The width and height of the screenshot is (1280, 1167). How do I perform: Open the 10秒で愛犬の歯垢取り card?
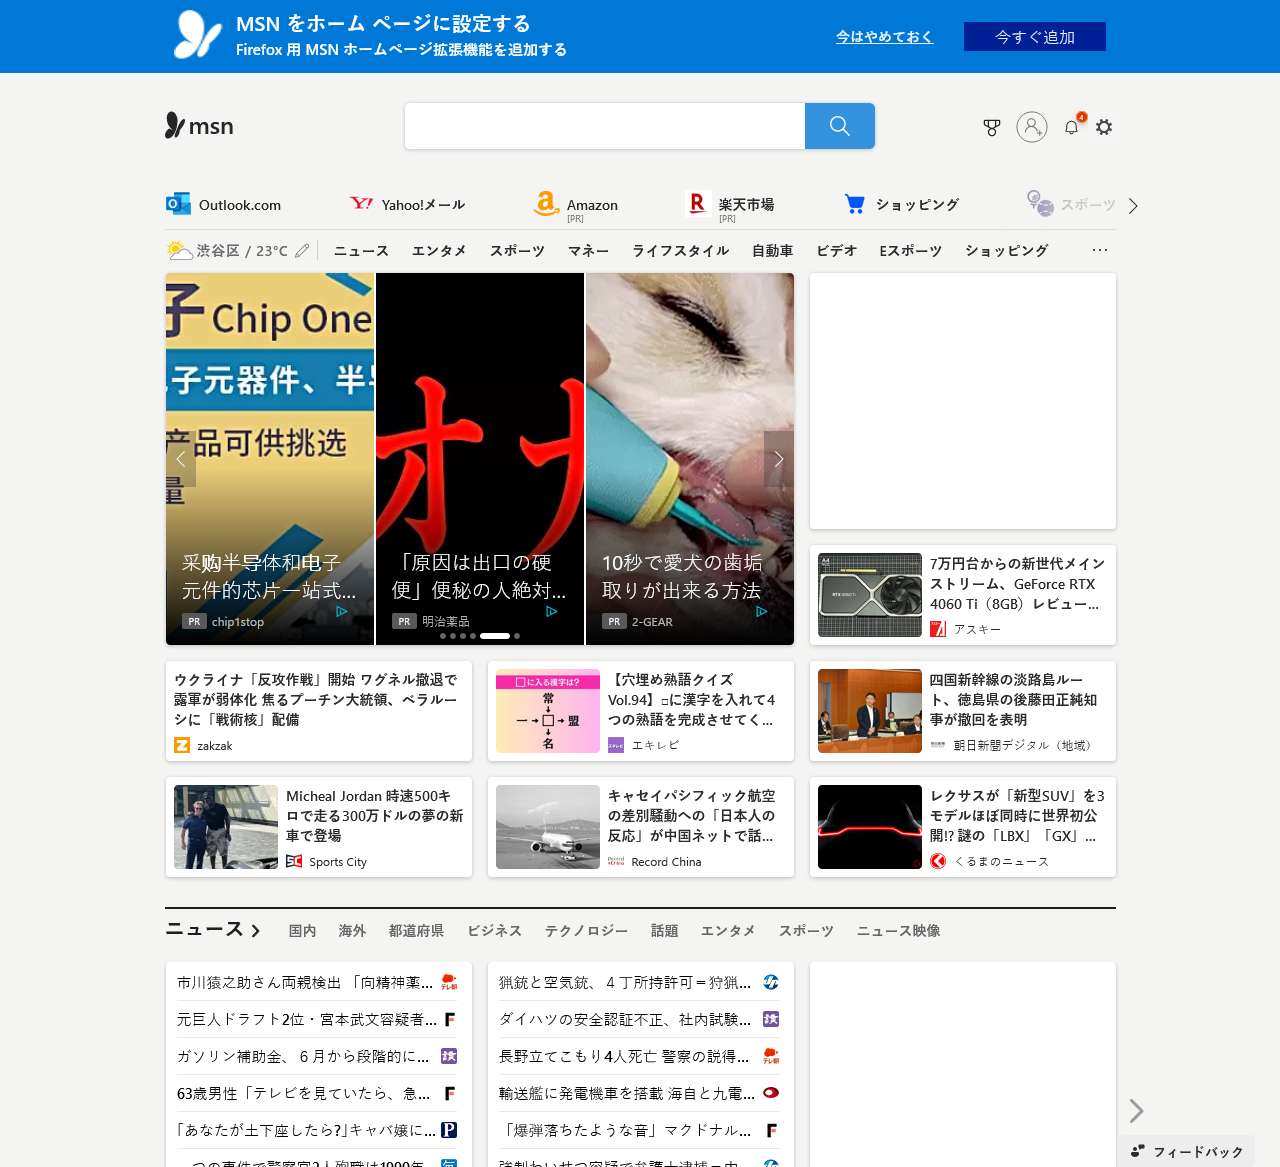click(690, 459)
